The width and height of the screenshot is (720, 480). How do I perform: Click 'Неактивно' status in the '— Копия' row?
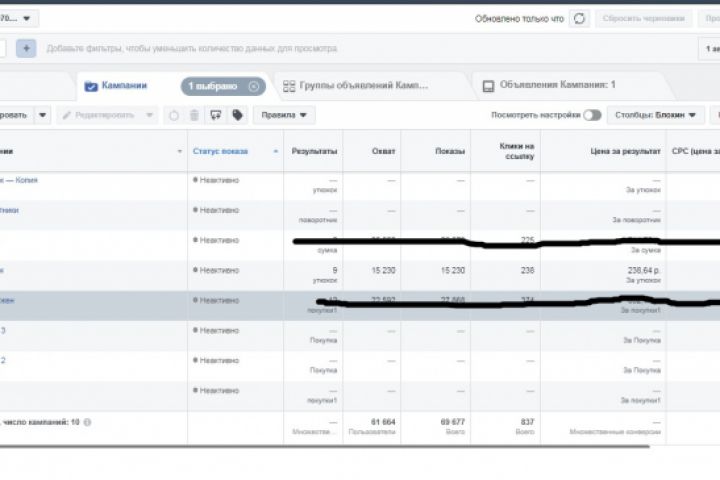(216, 180)
